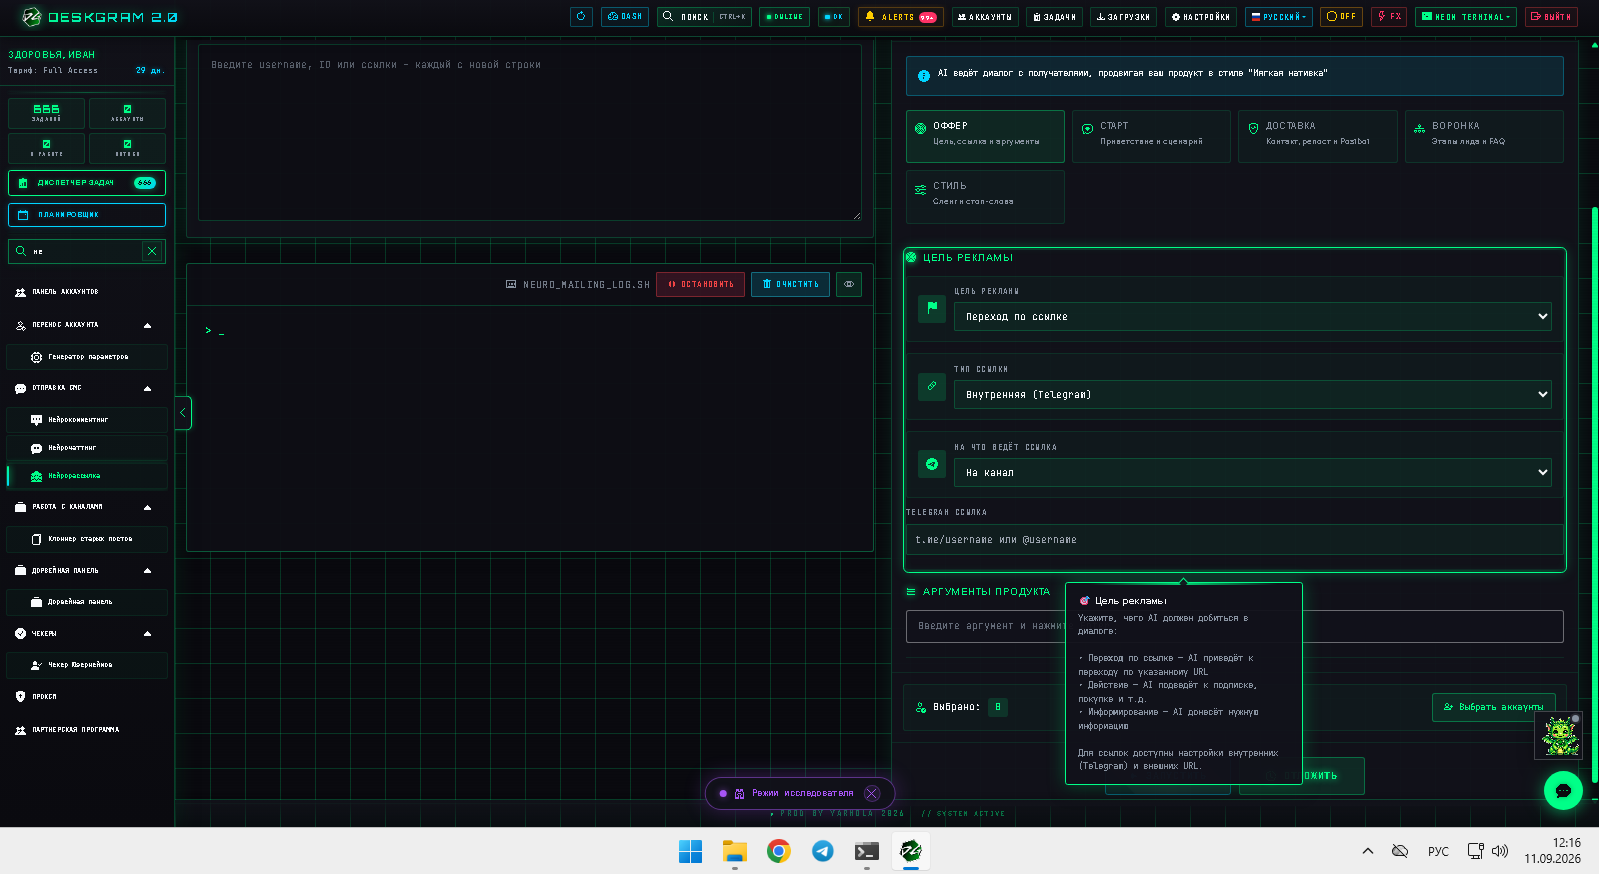1599x874 pixels.
Task: Go to Аккаунты in the top bar
Action: coord(985,17)
